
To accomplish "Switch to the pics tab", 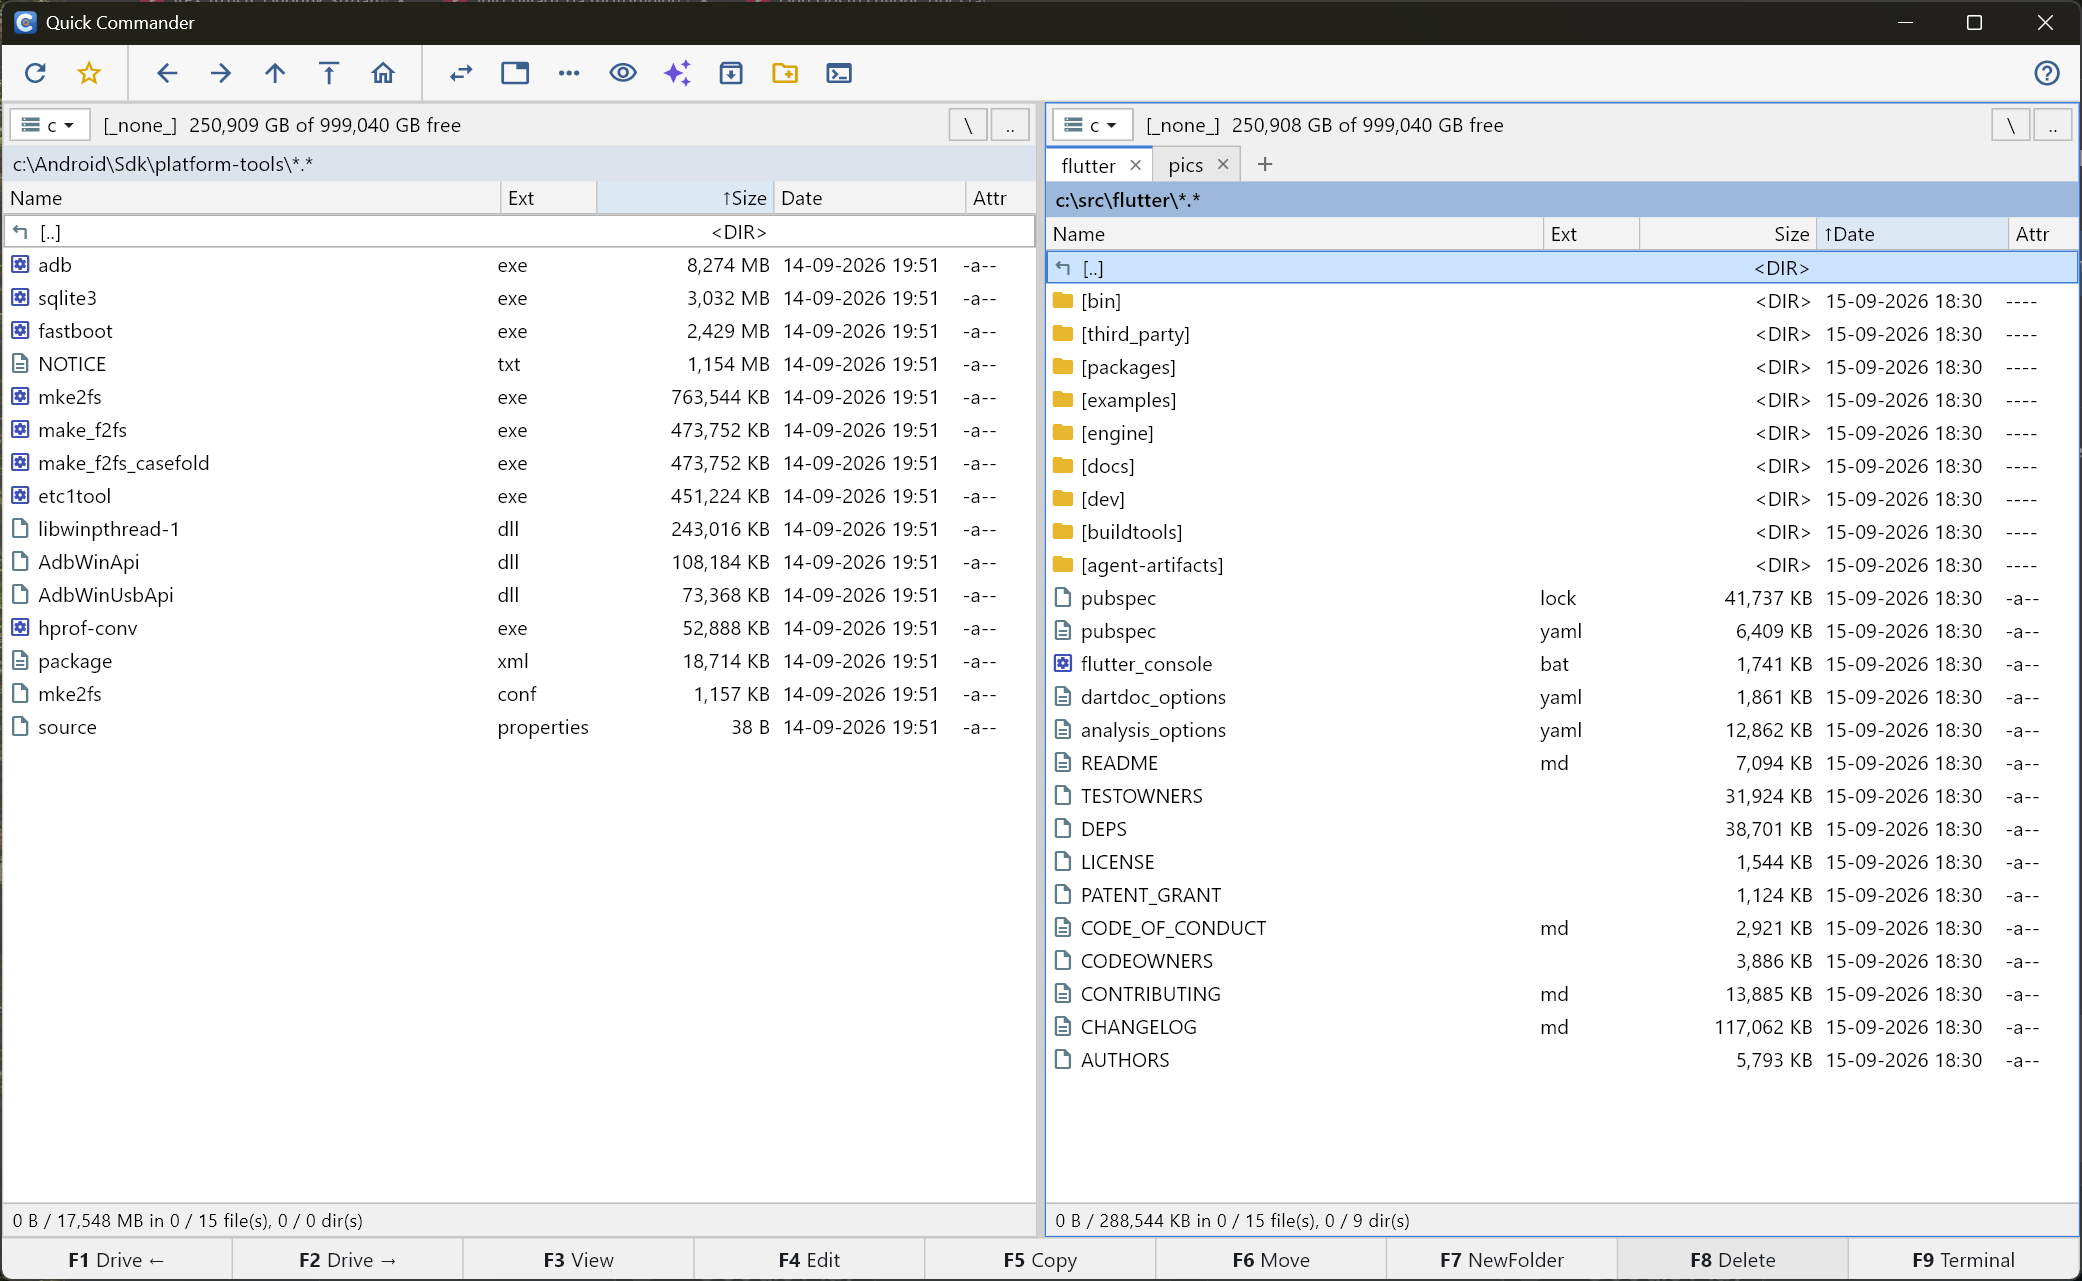I will click(x=1186, y=165).
